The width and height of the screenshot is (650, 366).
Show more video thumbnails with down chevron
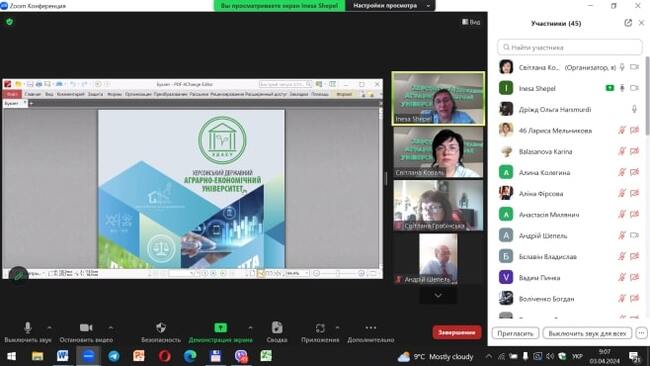438,296
